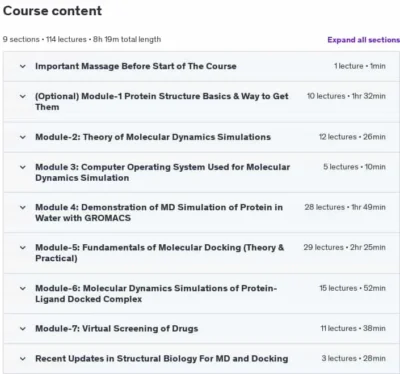Click the Expand all sections link

pyautogui.click(x=363, y=40)
